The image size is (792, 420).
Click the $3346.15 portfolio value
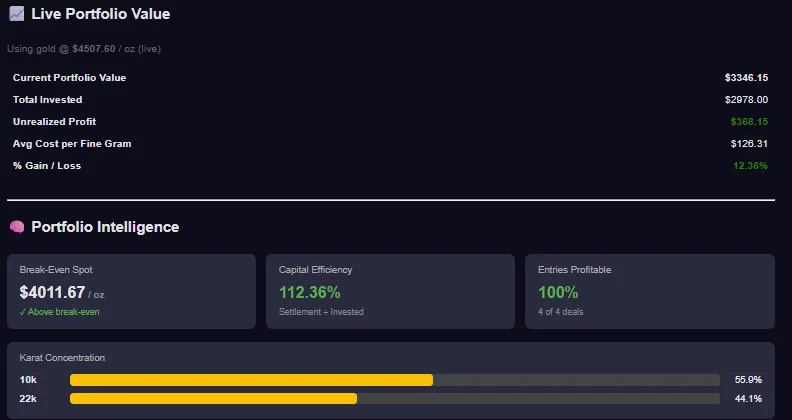pyautogui.click(x=746, y=78)
